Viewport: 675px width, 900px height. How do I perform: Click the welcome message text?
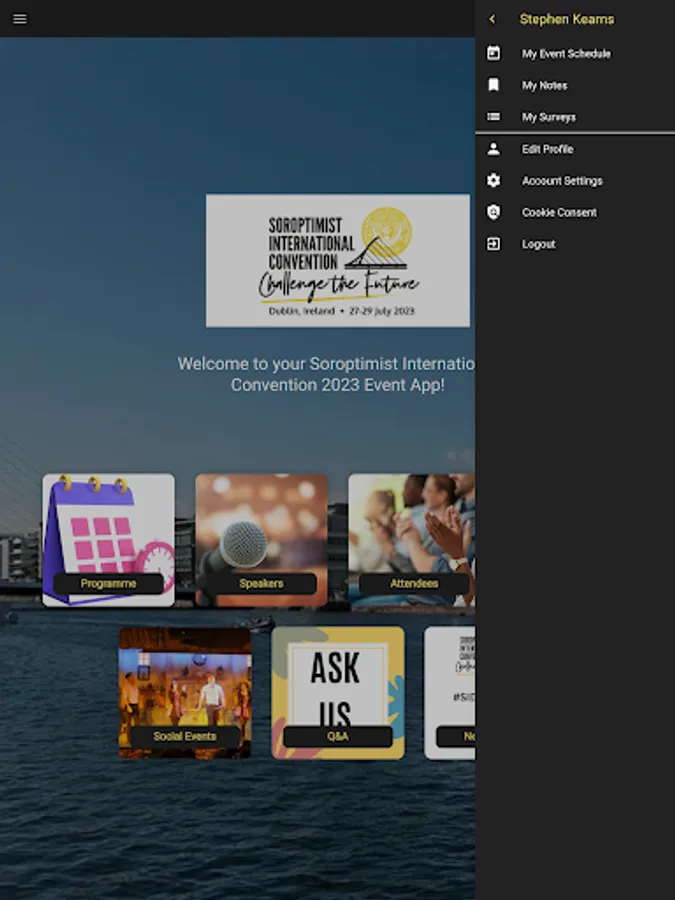pyautogui.click(x=326, y=374)
